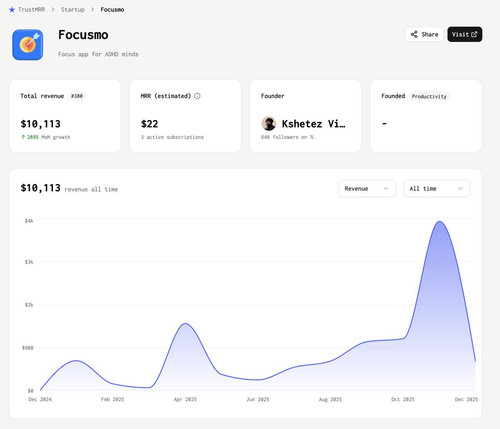Viewport: 500px width, 429px height.
Task: Click the 209% MoM growth text
Action: (x=46, y=137)
